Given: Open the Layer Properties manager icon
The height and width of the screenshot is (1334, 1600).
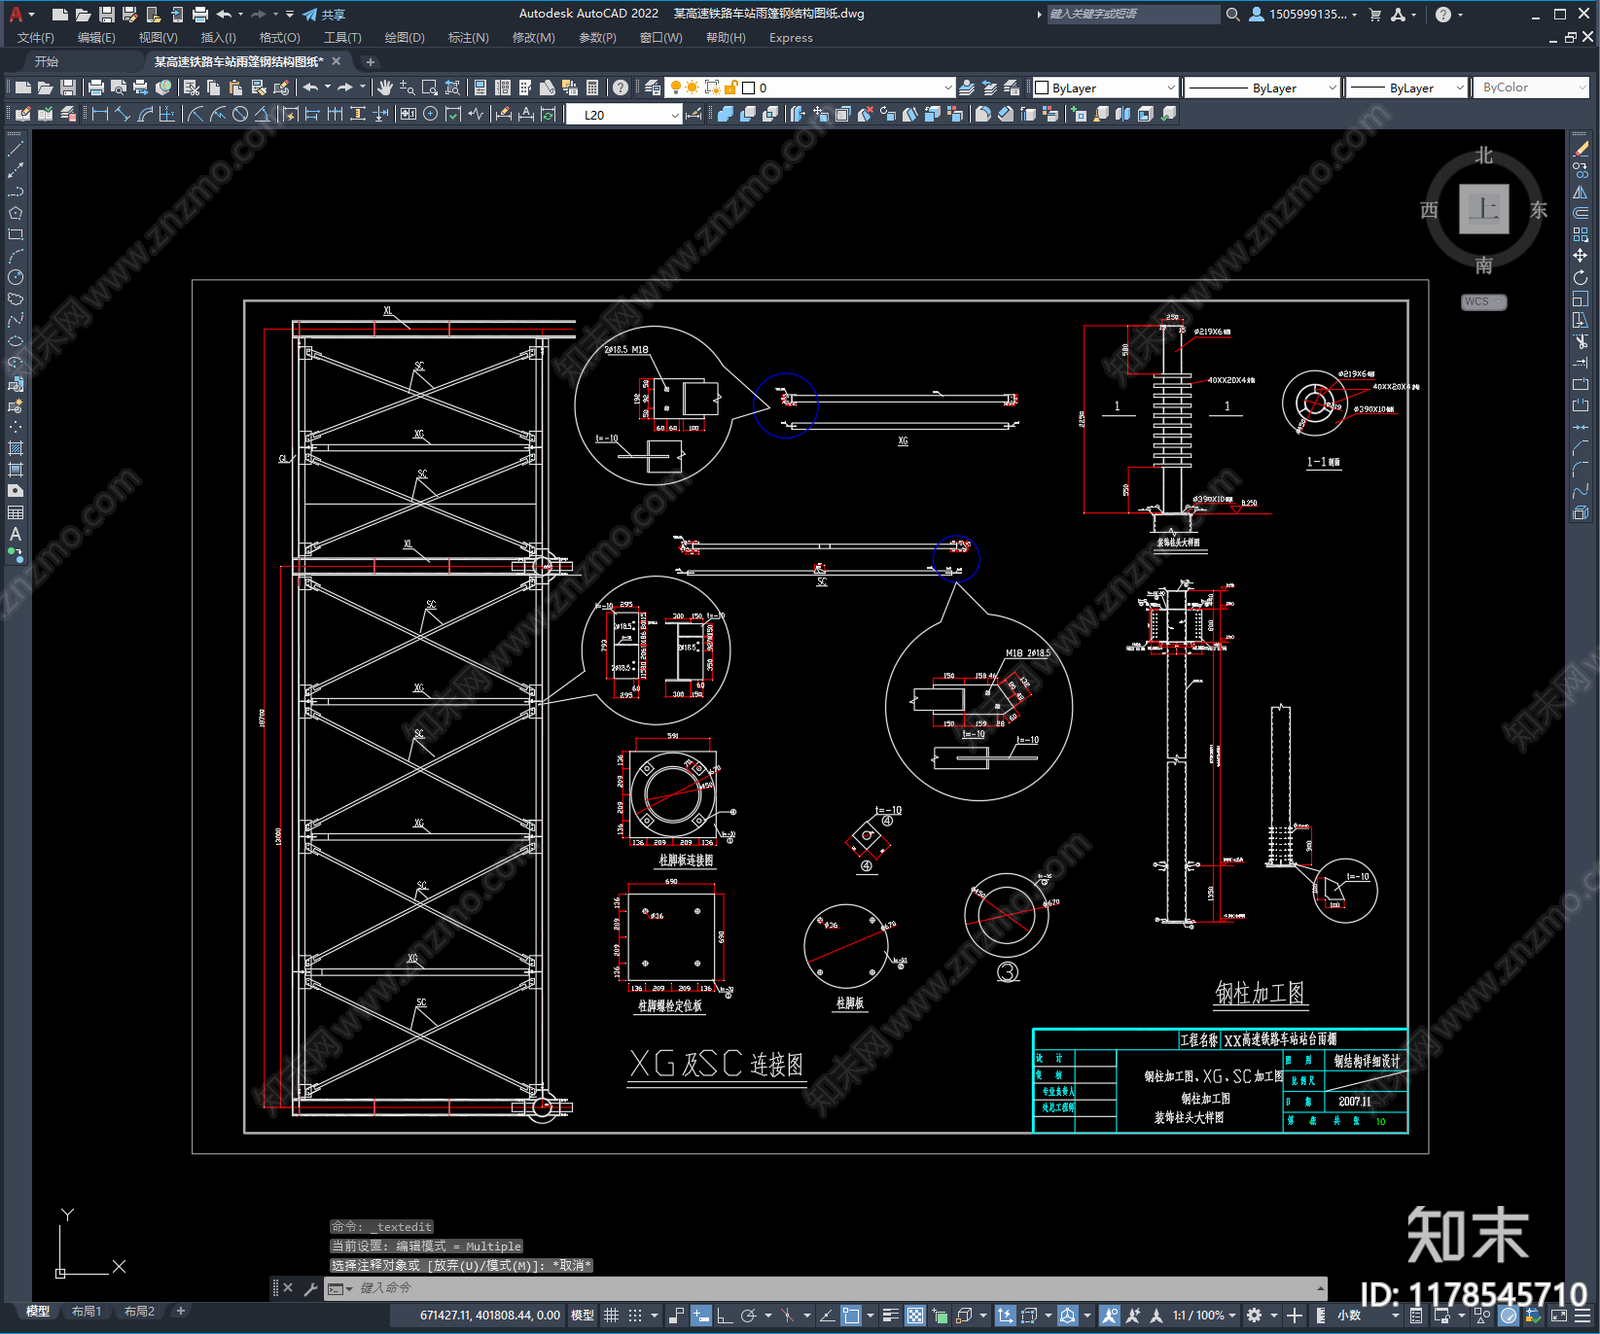Looking at the screenshot, I should pyautogui.click(x=653, y=88).
